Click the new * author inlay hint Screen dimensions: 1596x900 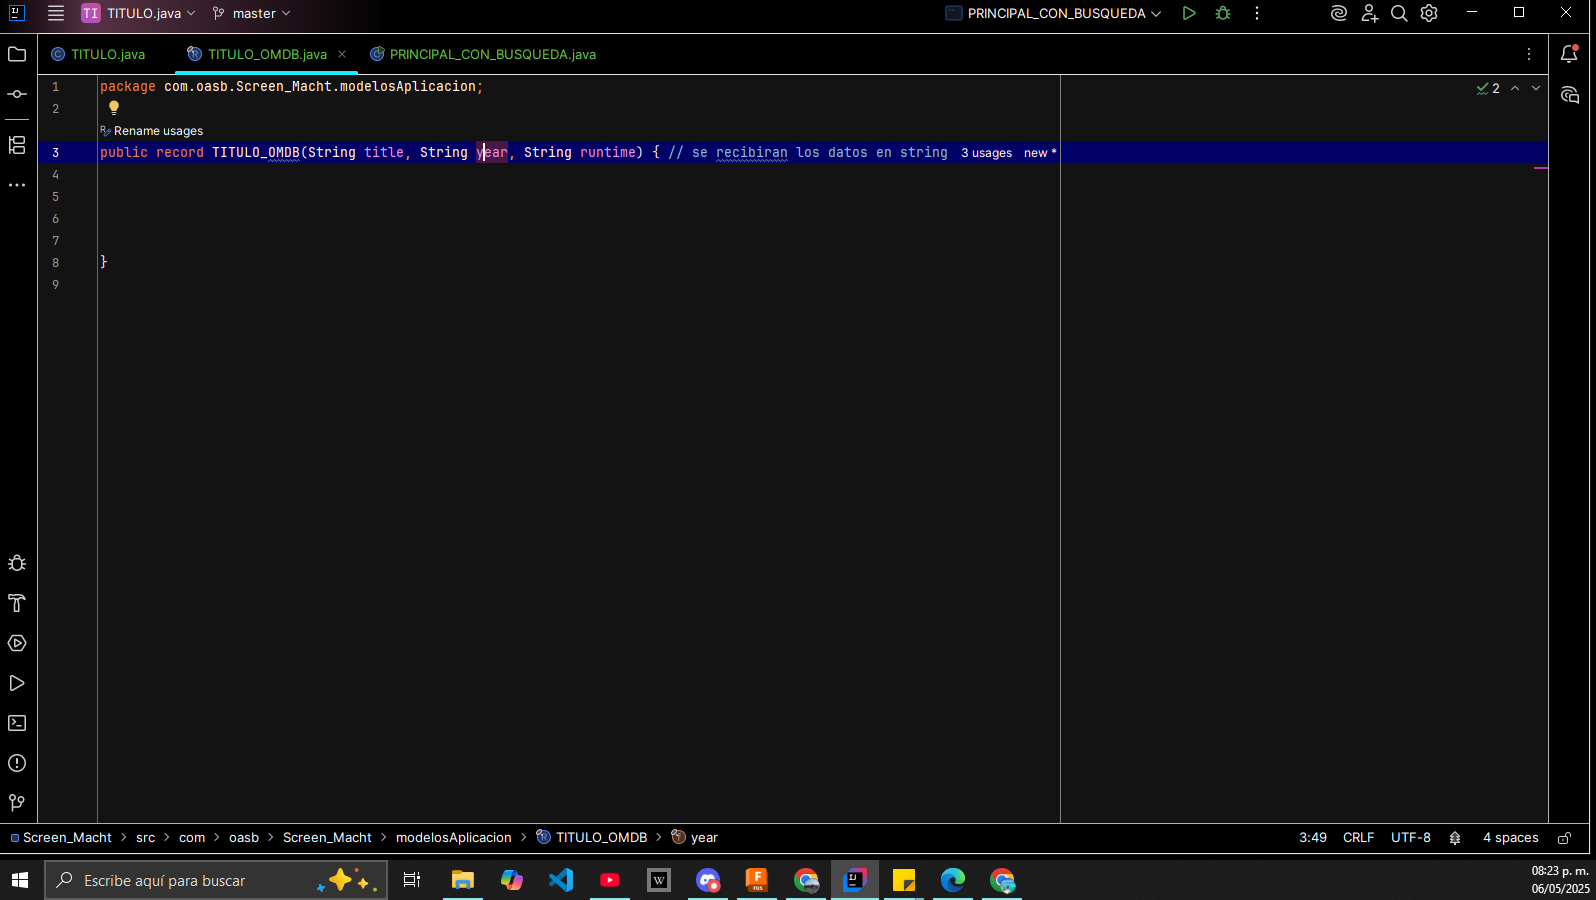click(1040, 153)
